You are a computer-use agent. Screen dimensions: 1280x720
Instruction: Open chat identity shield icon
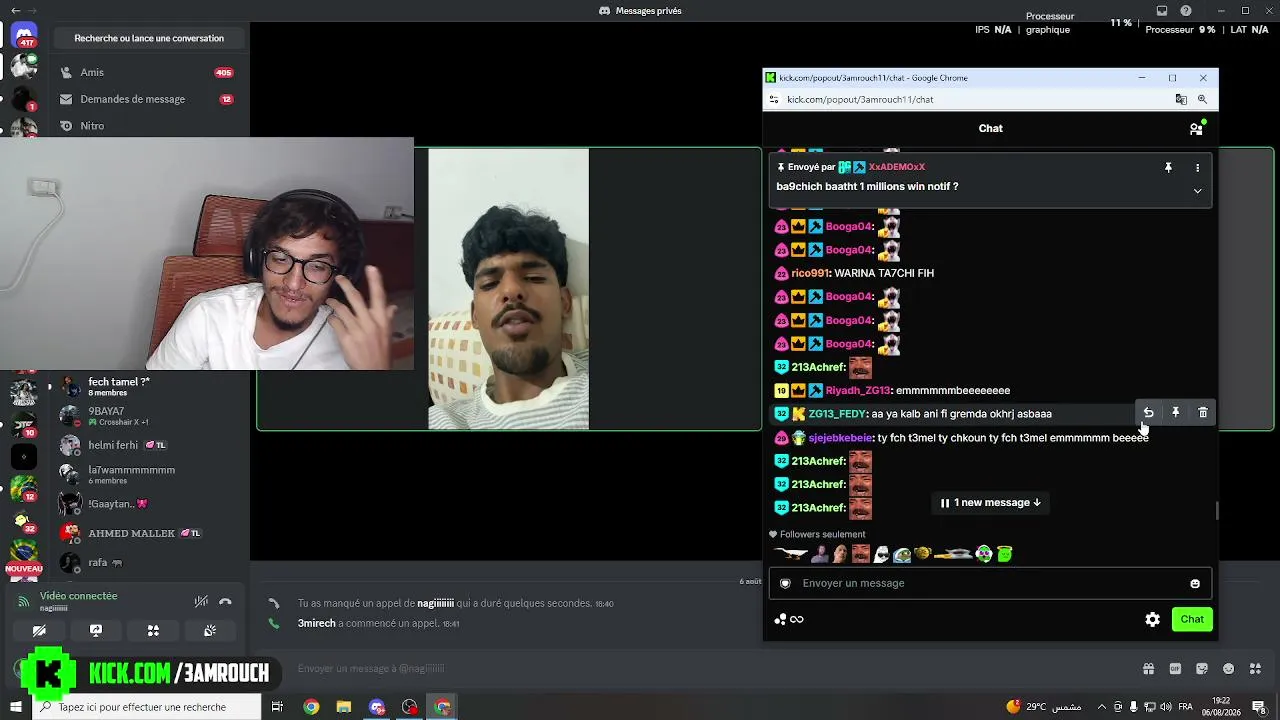[786, 583]
